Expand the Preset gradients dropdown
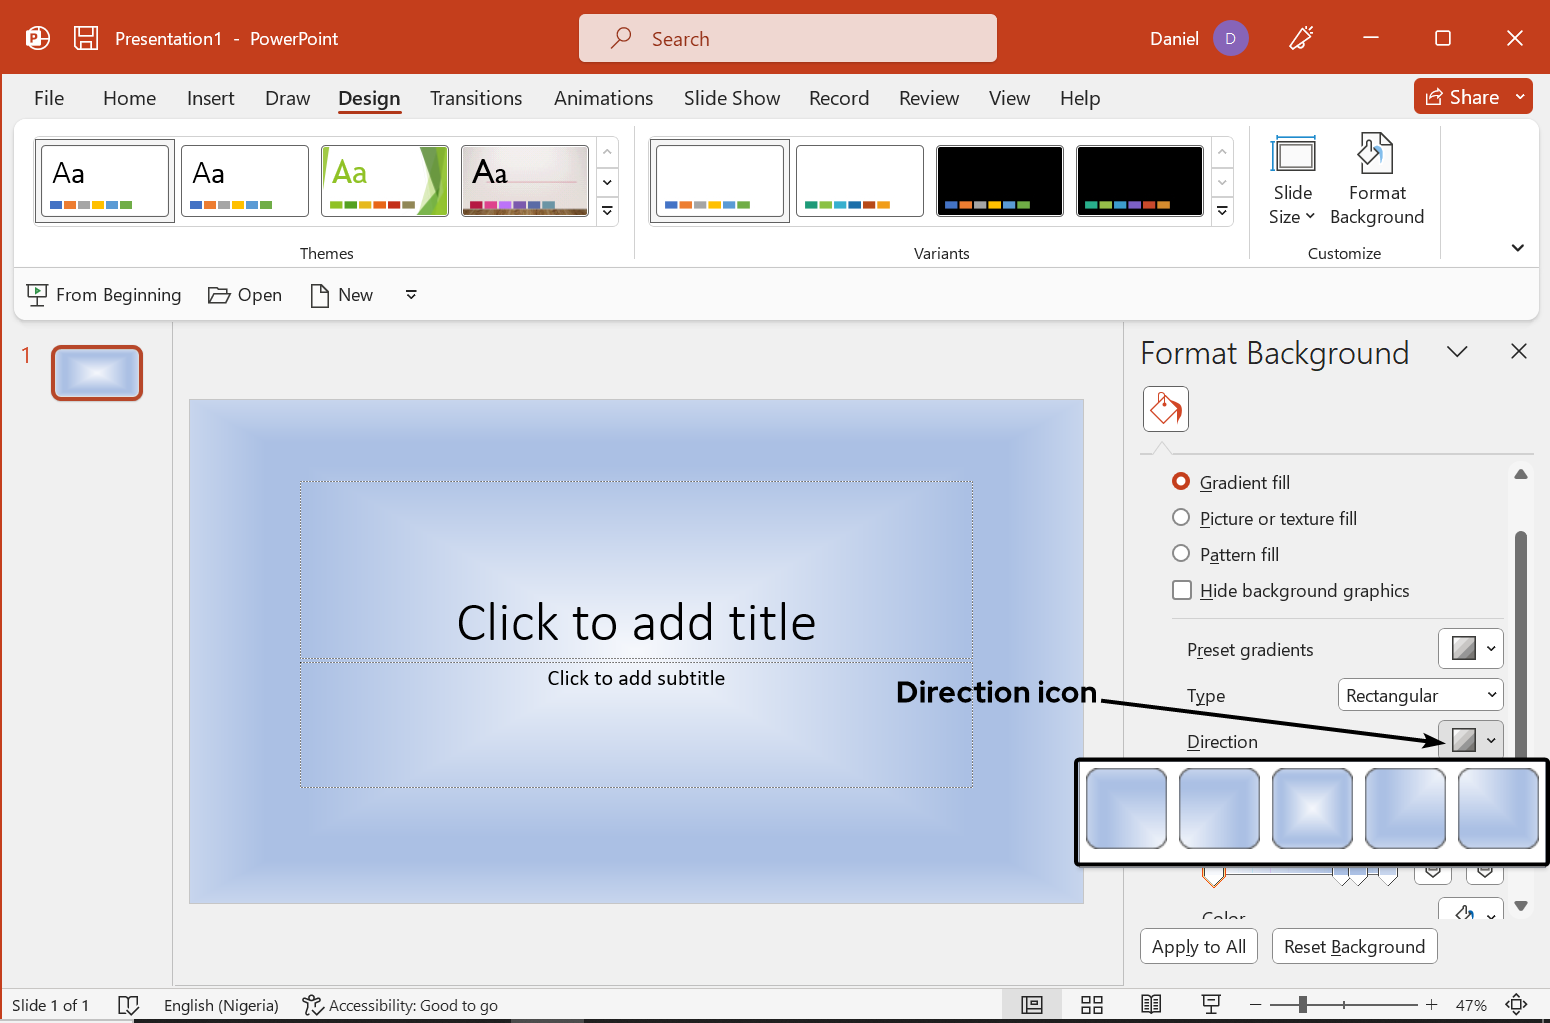This screenshot has width=1550, height=1023. click(1470, 649)
